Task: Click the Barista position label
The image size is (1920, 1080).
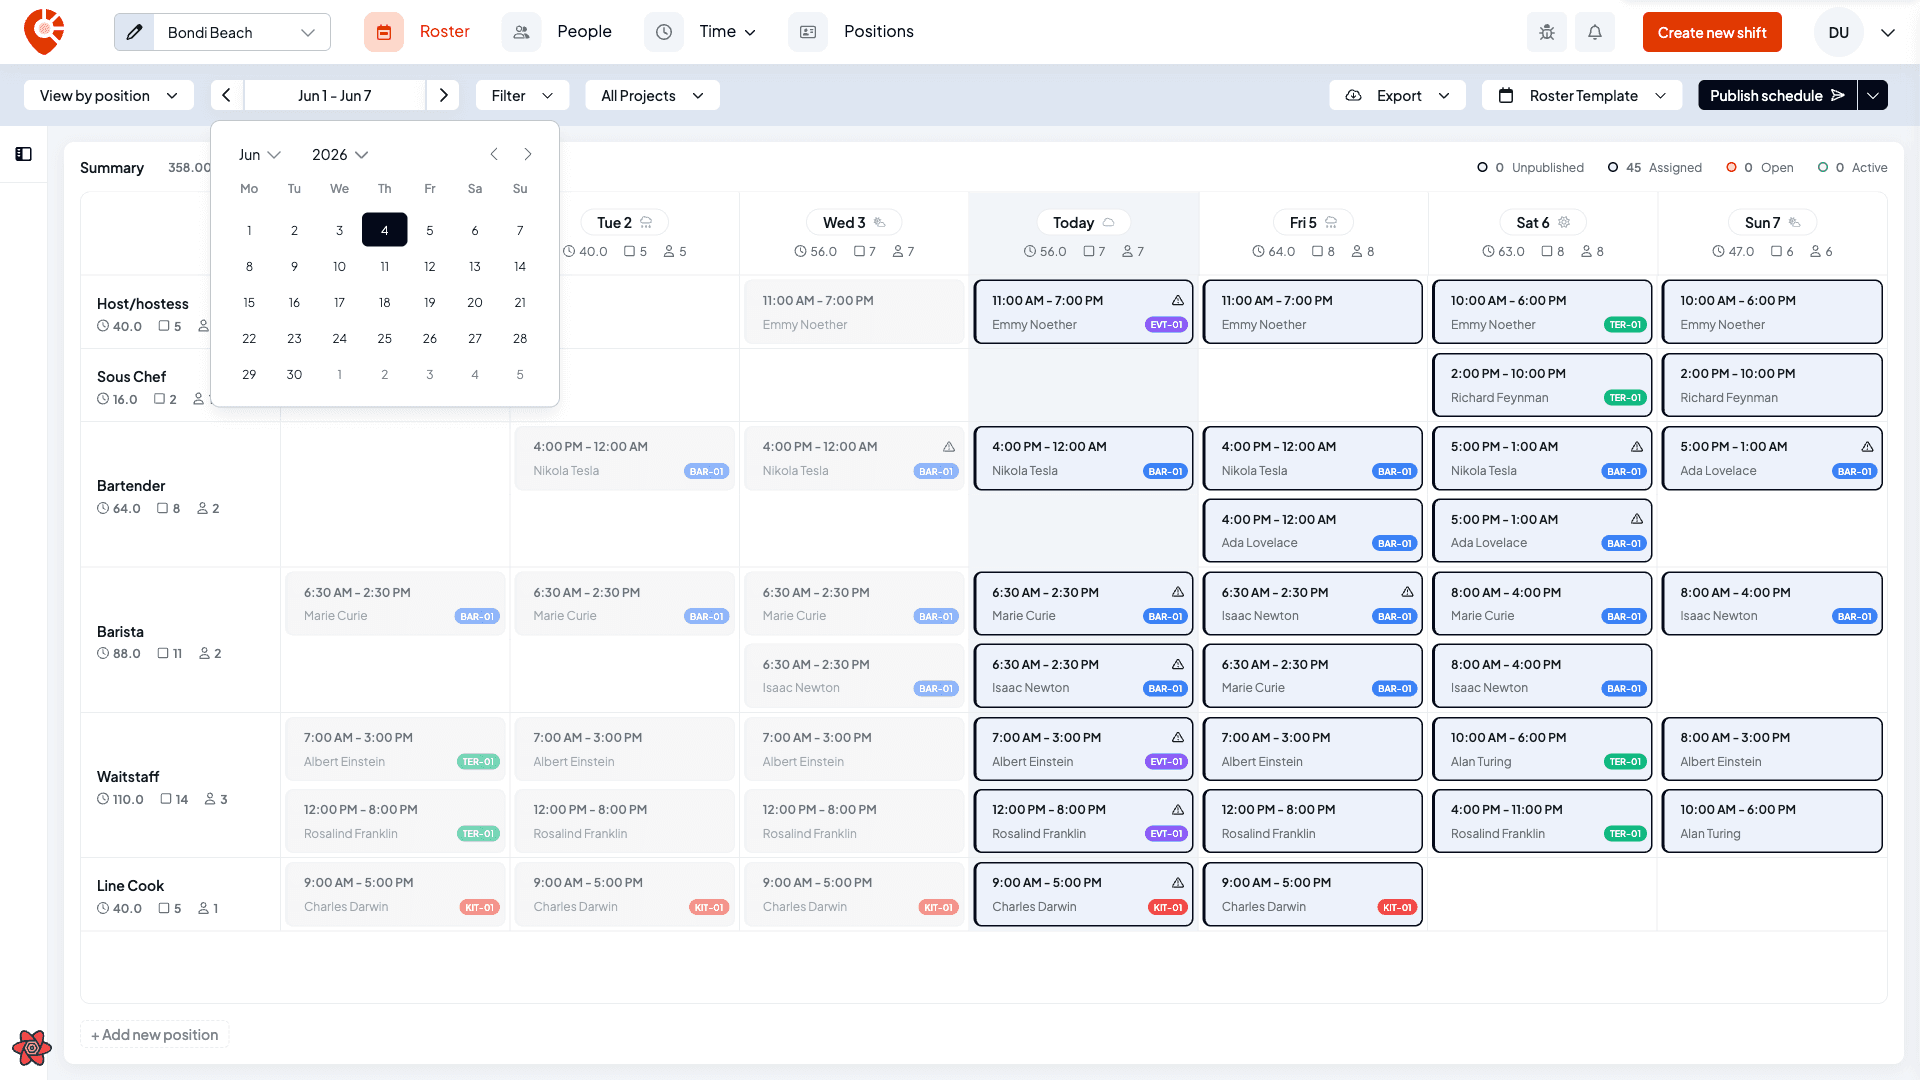Action: [x=120, y=632]
